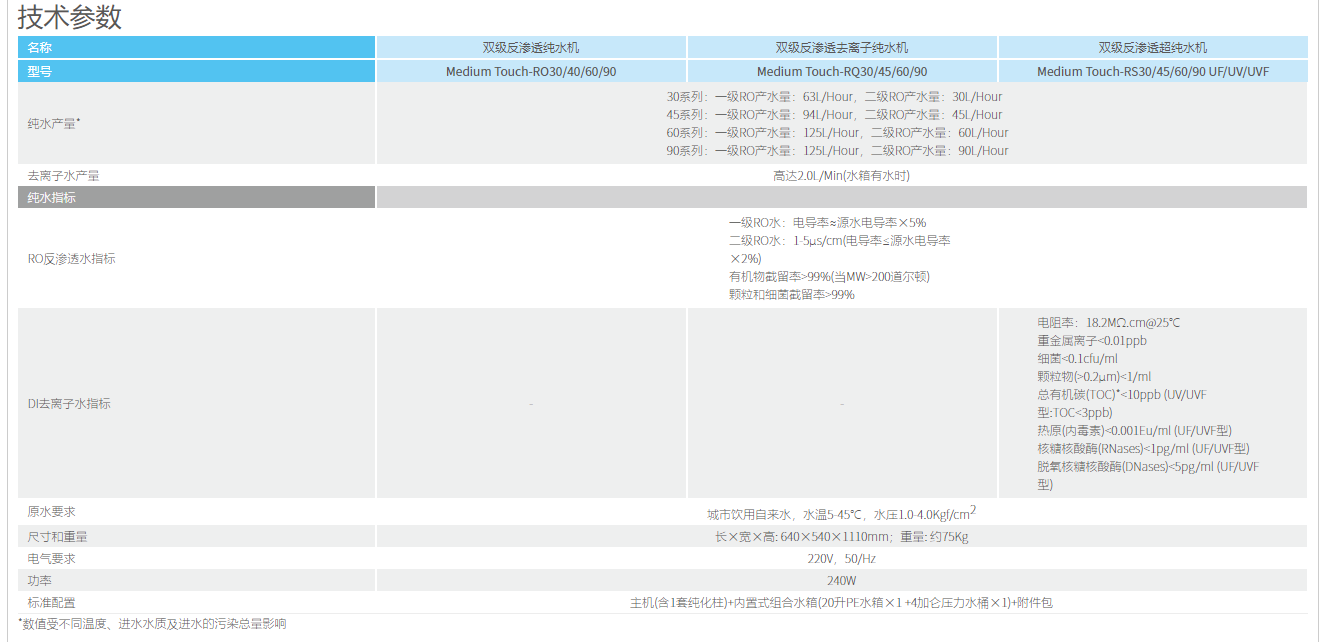1328x642 pixels.
Task: Click the 纯水指标 section header
Action: pos(196,197)
